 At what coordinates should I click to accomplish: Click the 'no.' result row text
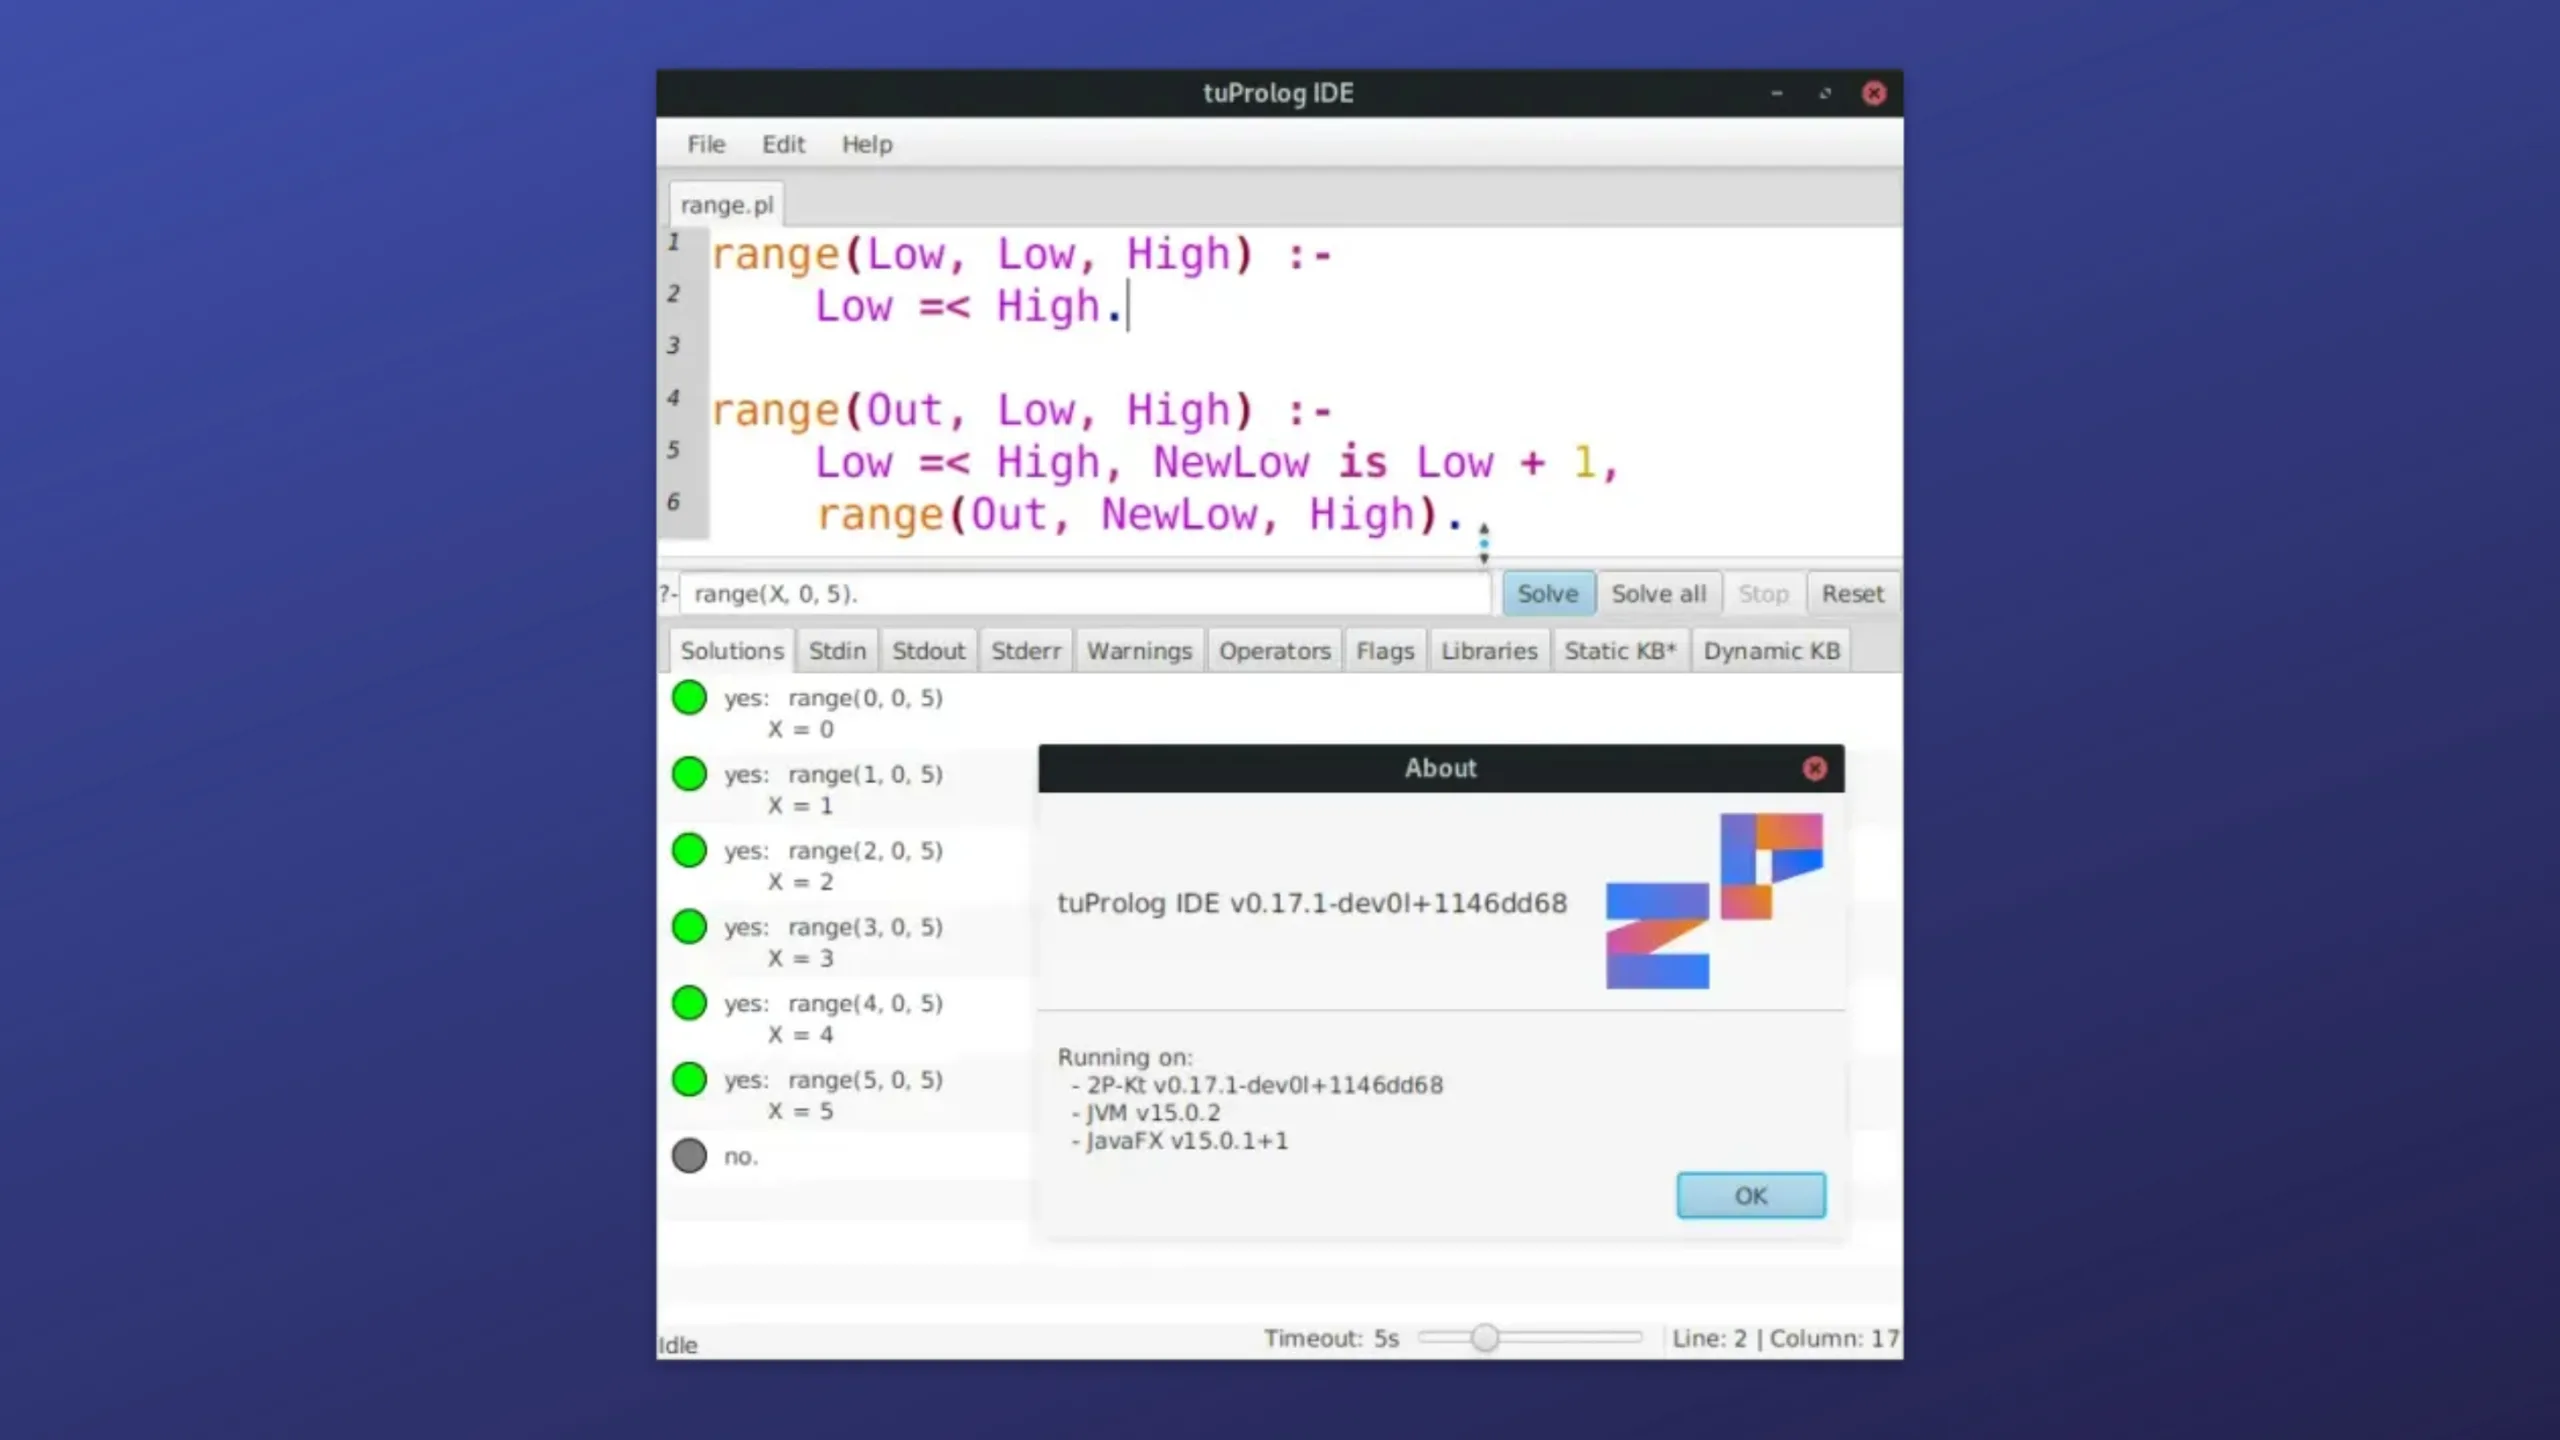click(741, 1156)
